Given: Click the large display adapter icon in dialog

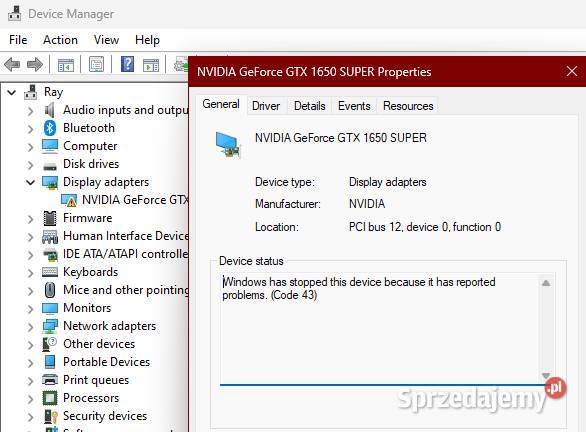Looking at the screenshot, I should [228, 145].
